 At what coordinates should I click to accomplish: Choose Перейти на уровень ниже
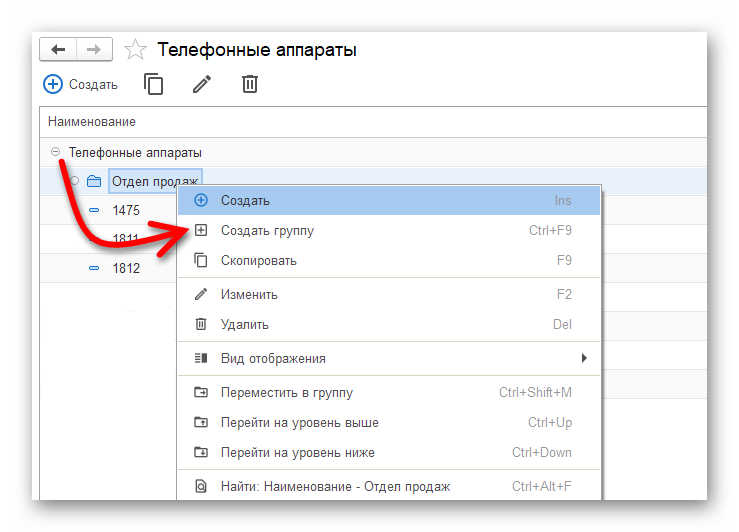[x=389, y=453]
